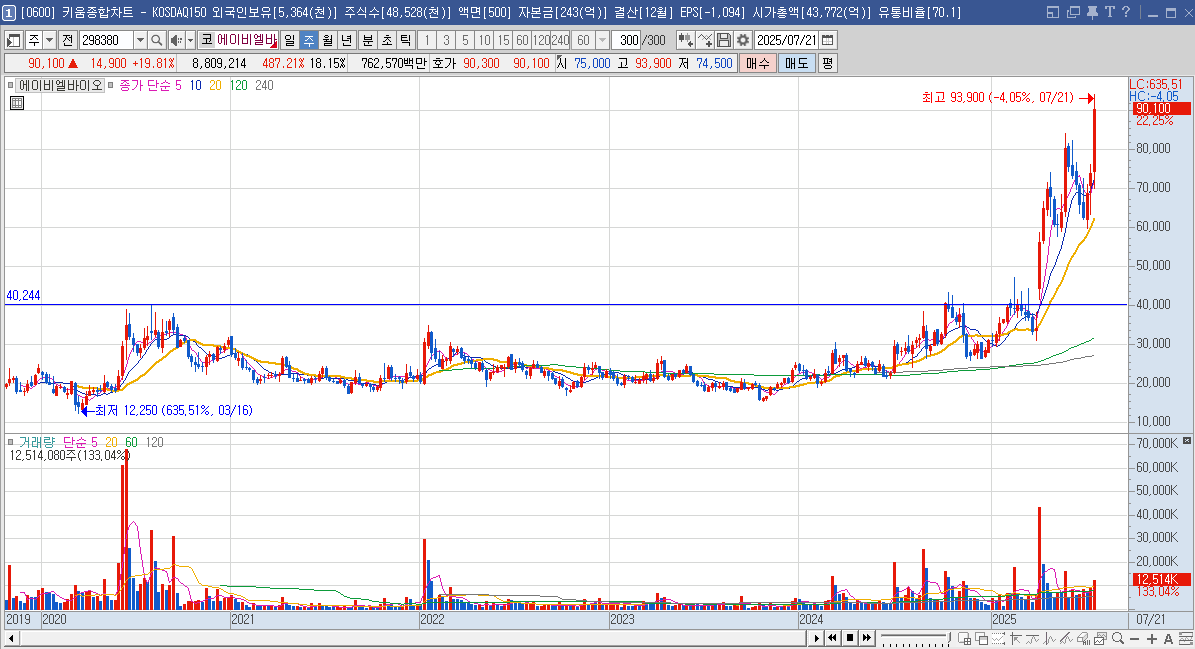Click the eraser tool icon in bottom toolbar
This screenshot has width=1195, height=649.
pos(1084,638)
